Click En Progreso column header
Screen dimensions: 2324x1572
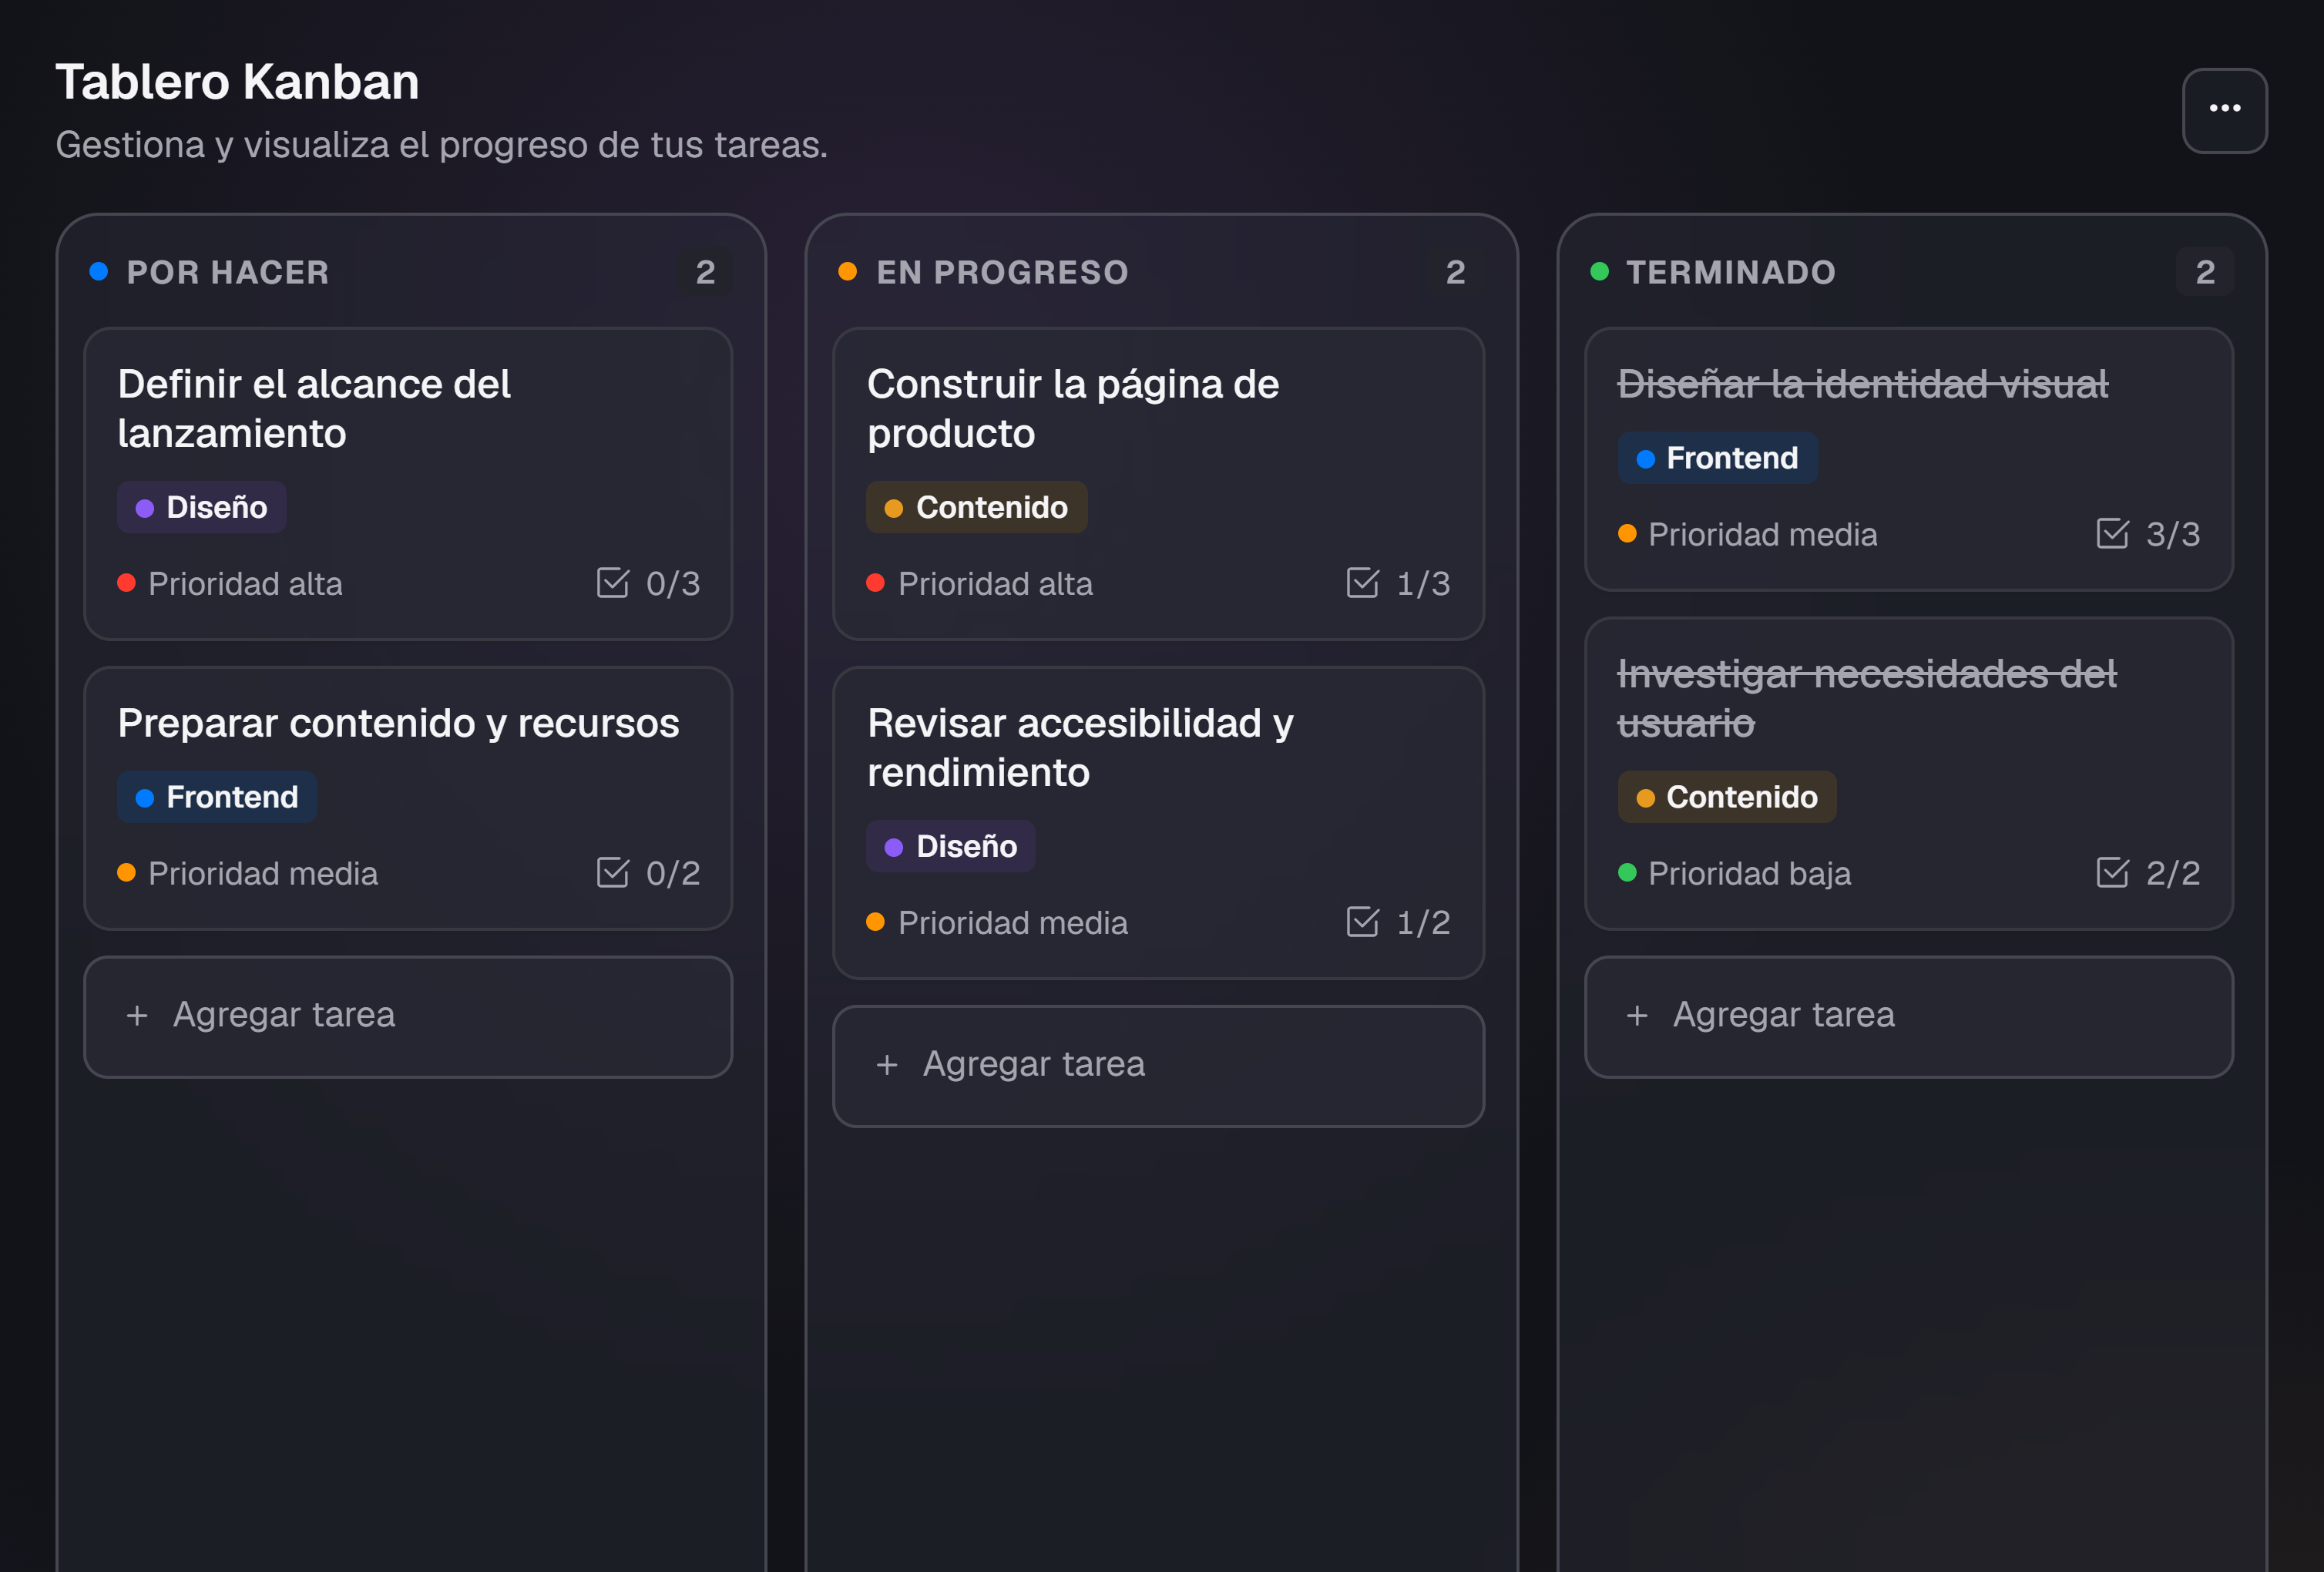coord(1002,272)
